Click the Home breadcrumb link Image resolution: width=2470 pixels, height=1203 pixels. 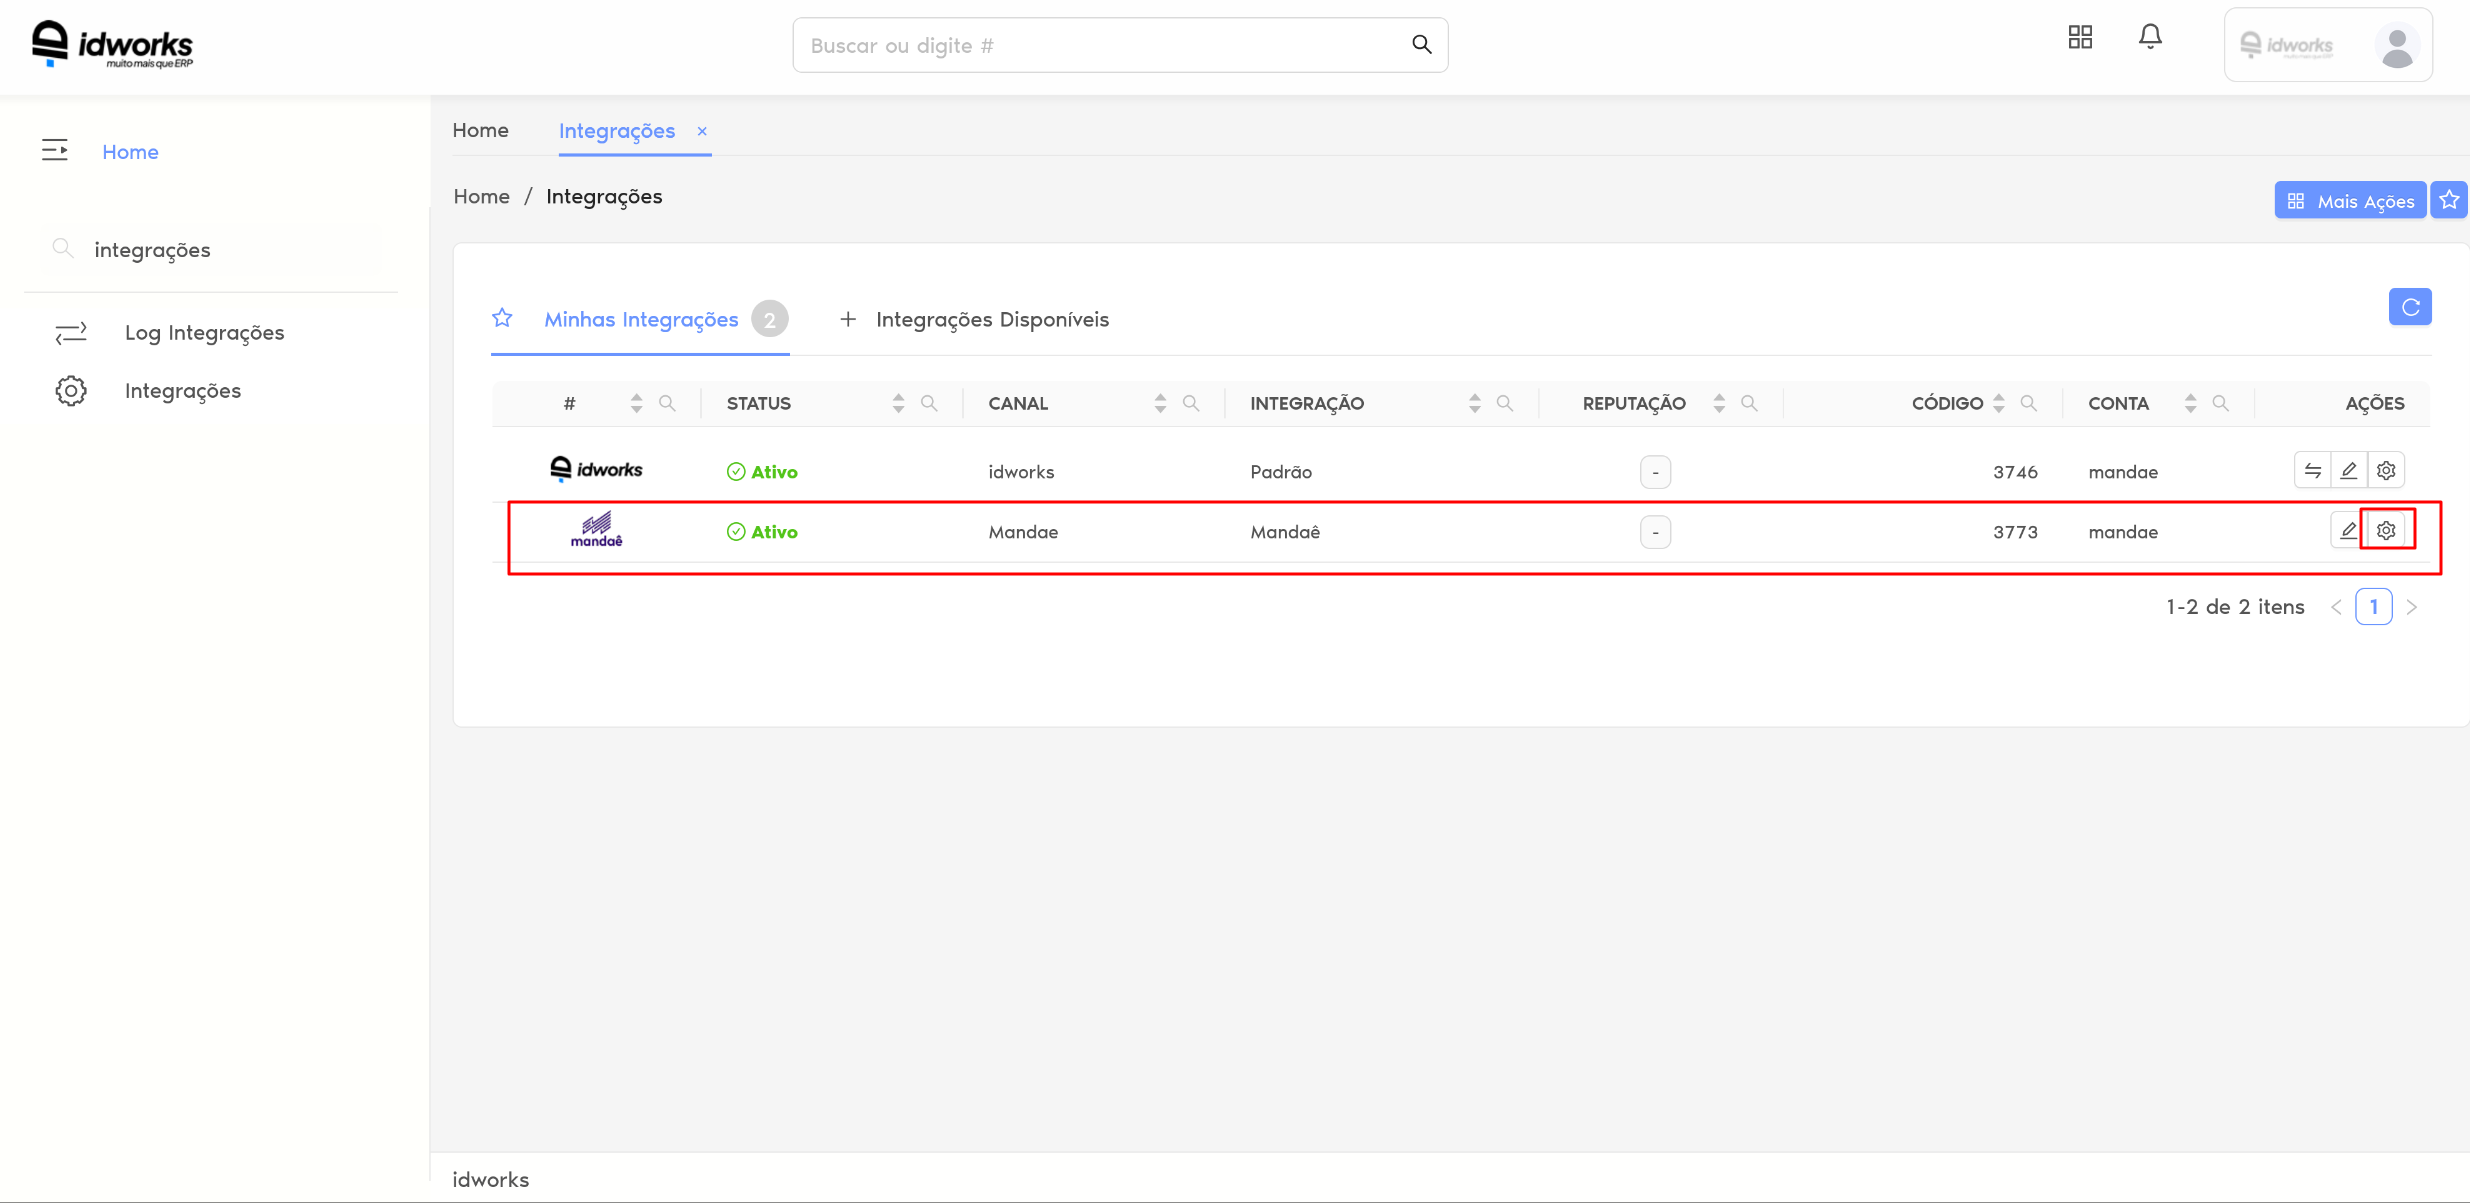coord(481,196)
